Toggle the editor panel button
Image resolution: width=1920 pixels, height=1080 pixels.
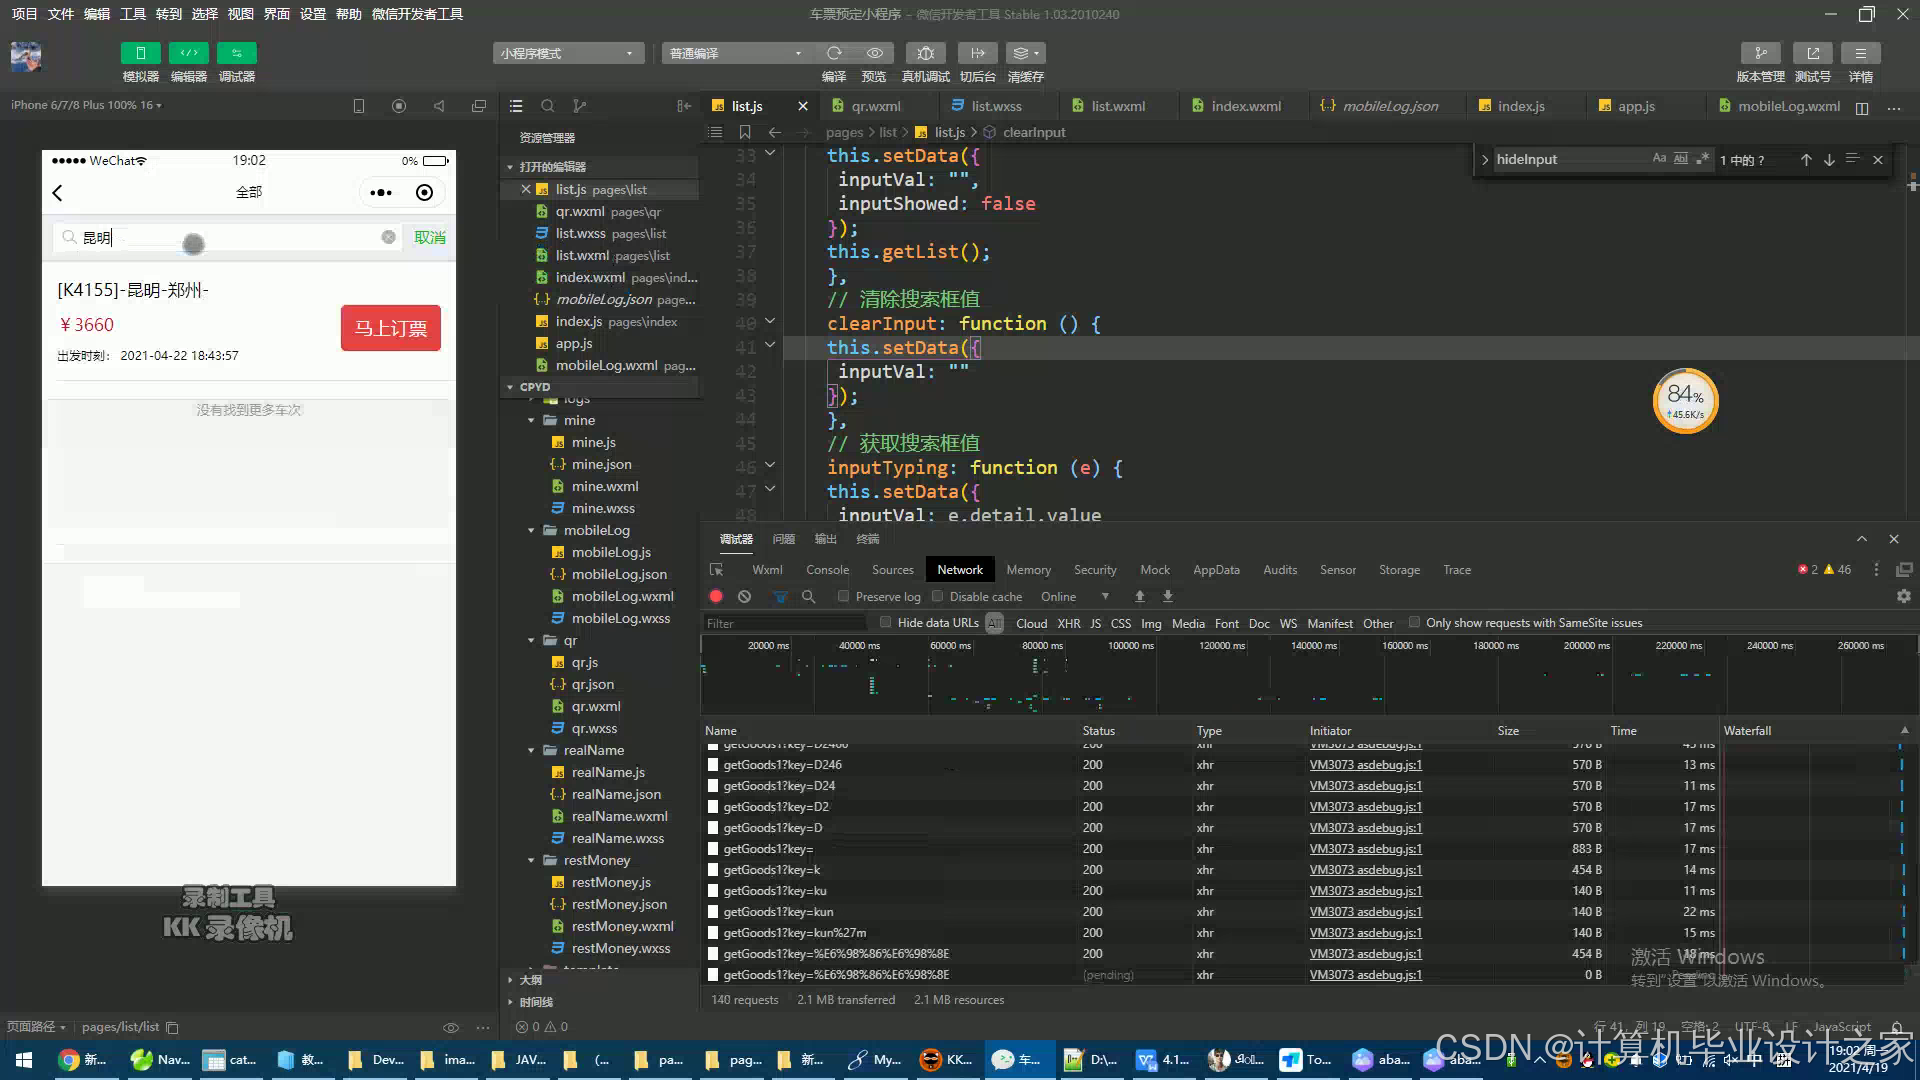point(188,53)
